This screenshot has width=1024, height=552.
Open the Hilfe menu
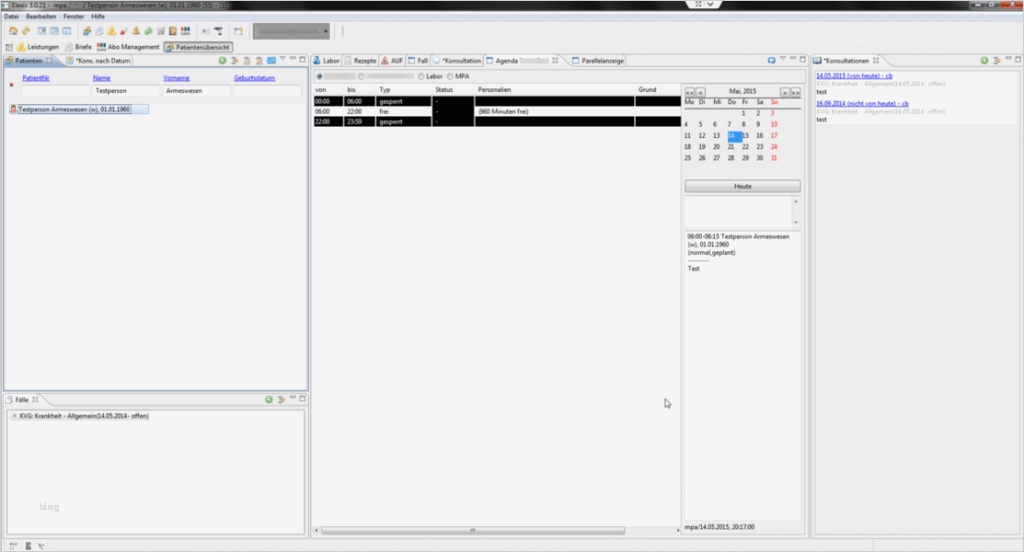98,16
